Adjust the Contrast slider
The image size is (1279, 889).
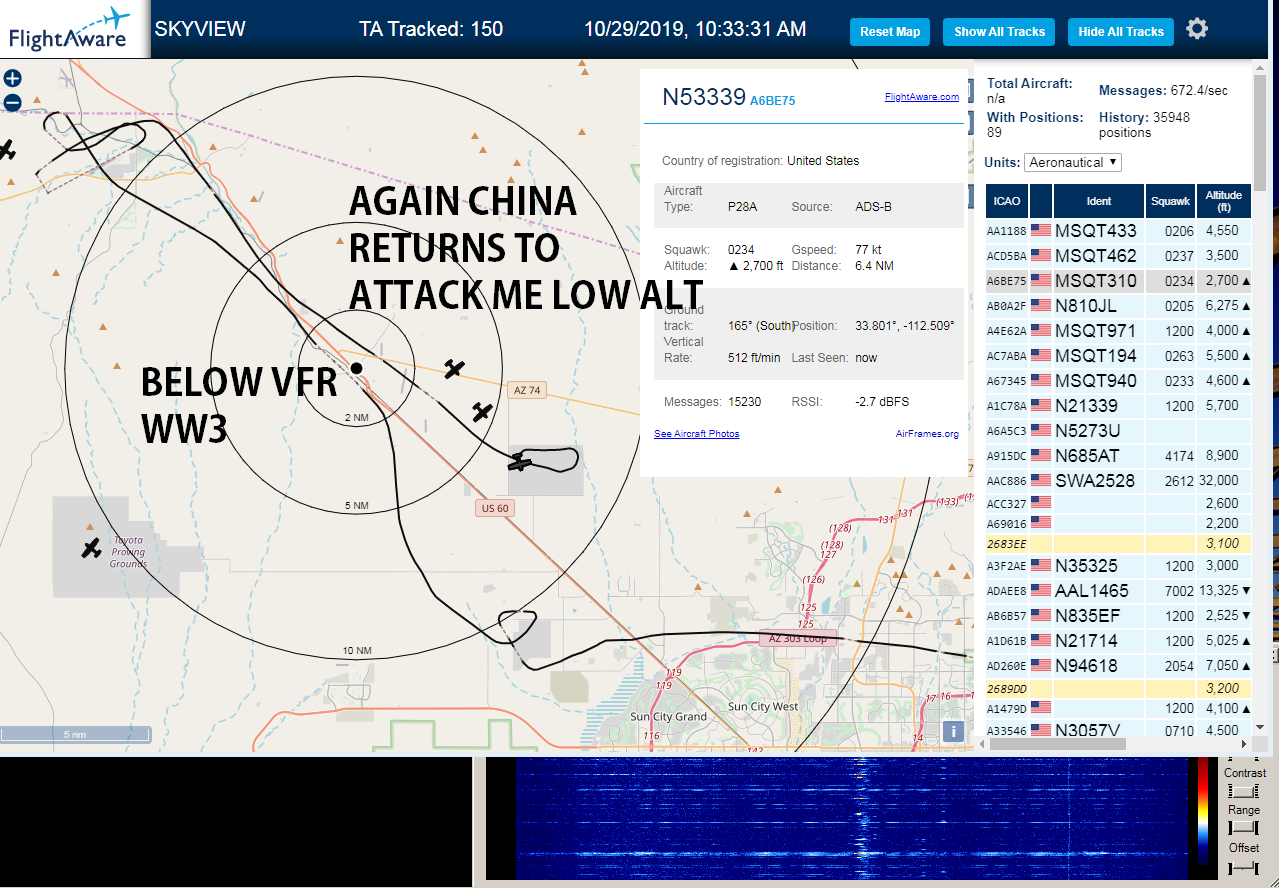coord(1243,791)
